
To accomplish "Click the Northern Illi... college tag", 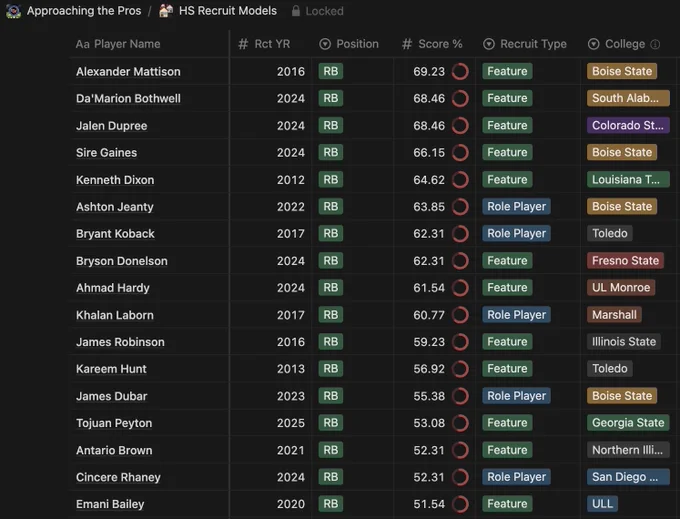I will [628, 450].
